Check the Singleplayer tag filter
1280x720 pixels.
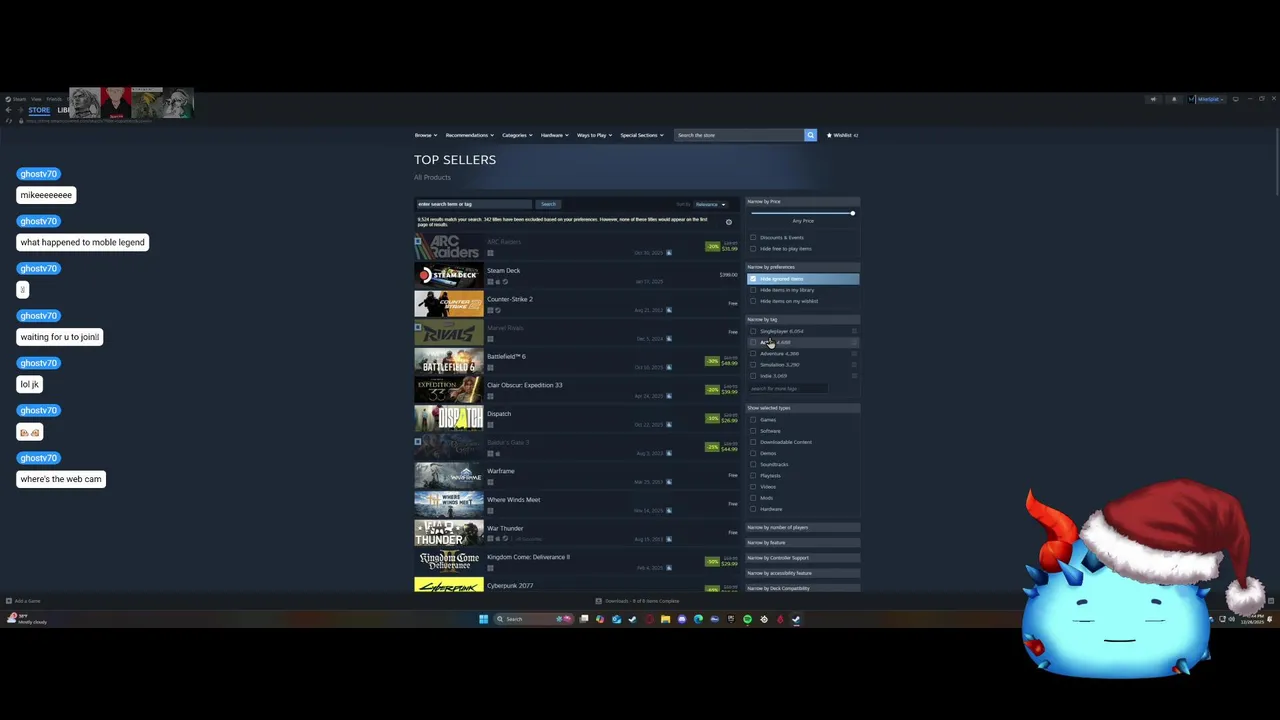(753, 331)
